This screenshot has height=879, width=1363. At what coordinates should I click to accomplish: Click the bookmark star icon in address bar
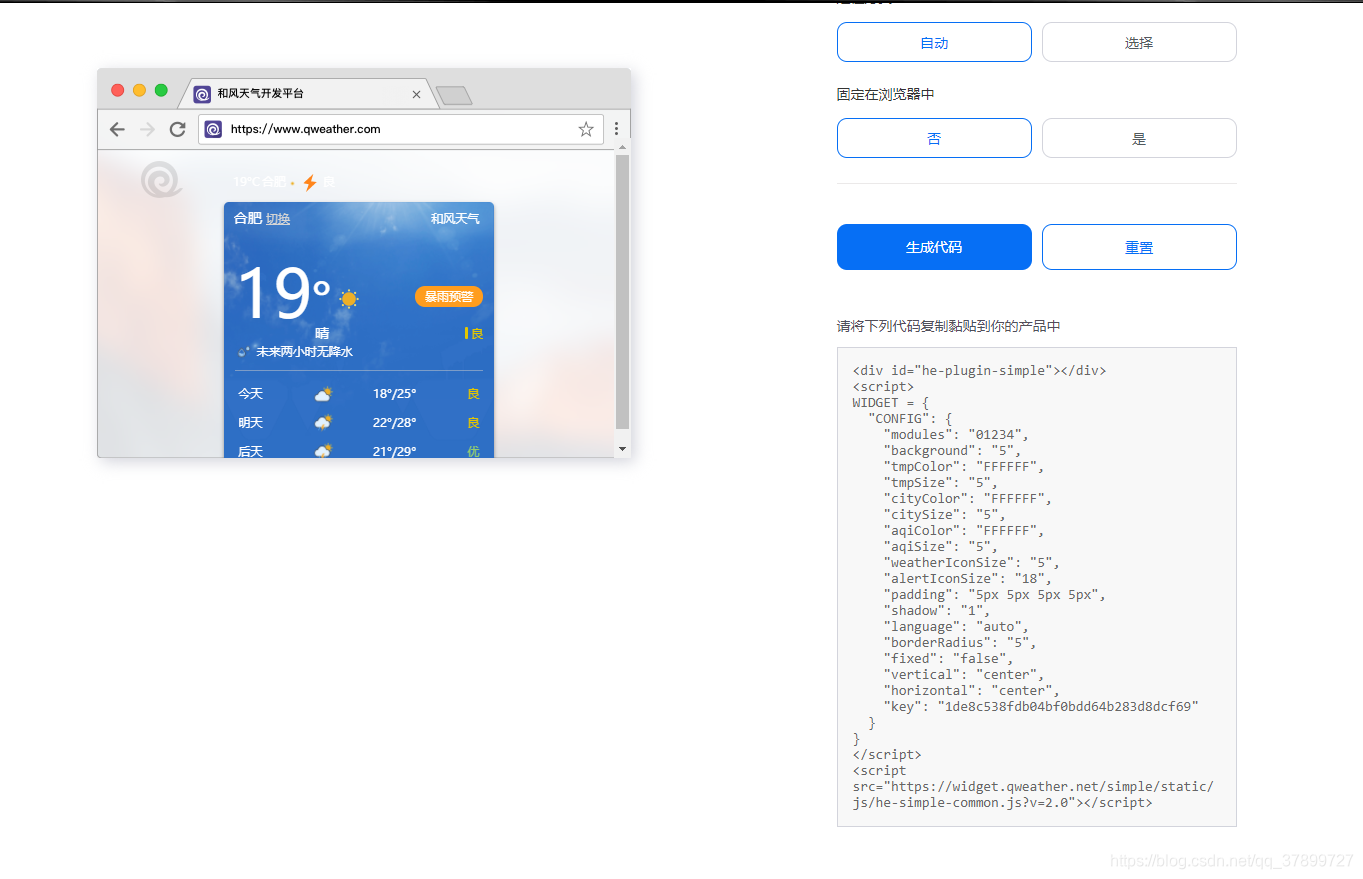coord(586,129)
